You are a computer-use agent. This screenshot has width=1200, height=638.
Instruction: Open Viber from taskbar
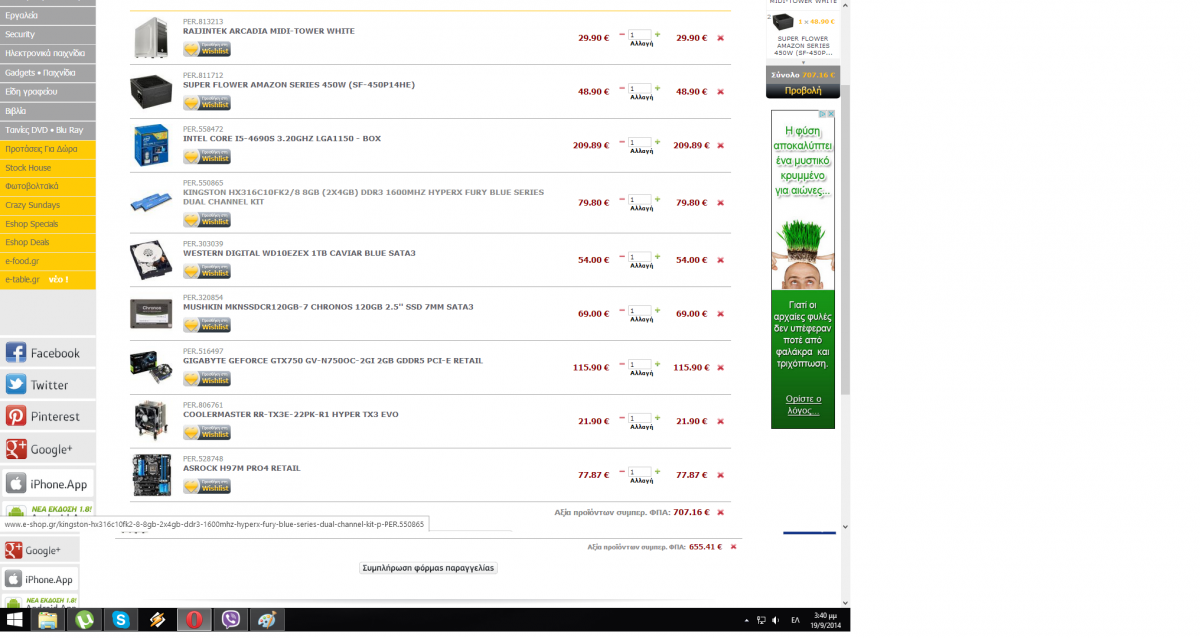231,620
